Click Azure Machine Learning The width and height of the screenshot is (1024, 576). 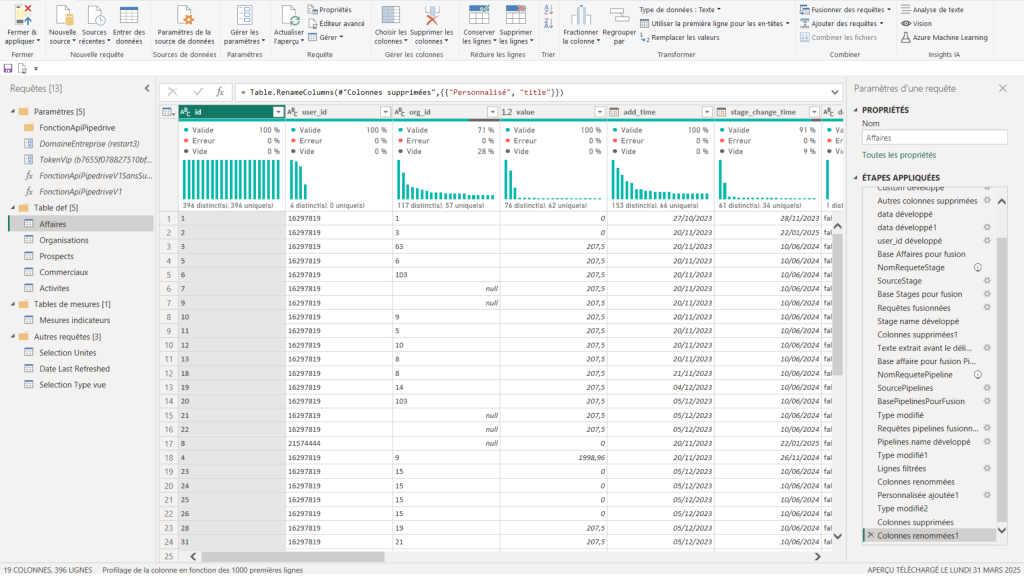(944, 38)
